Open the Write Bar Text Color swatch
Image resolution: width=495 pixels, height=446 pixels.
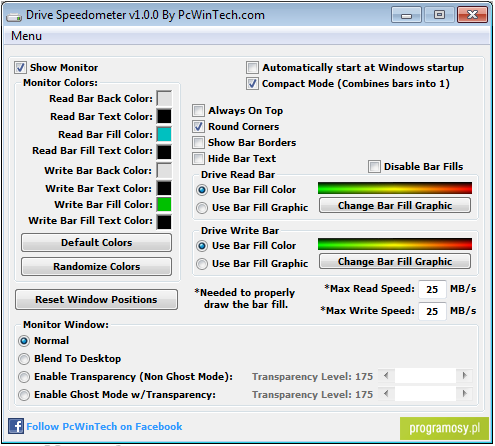click(x=164, y=189)
